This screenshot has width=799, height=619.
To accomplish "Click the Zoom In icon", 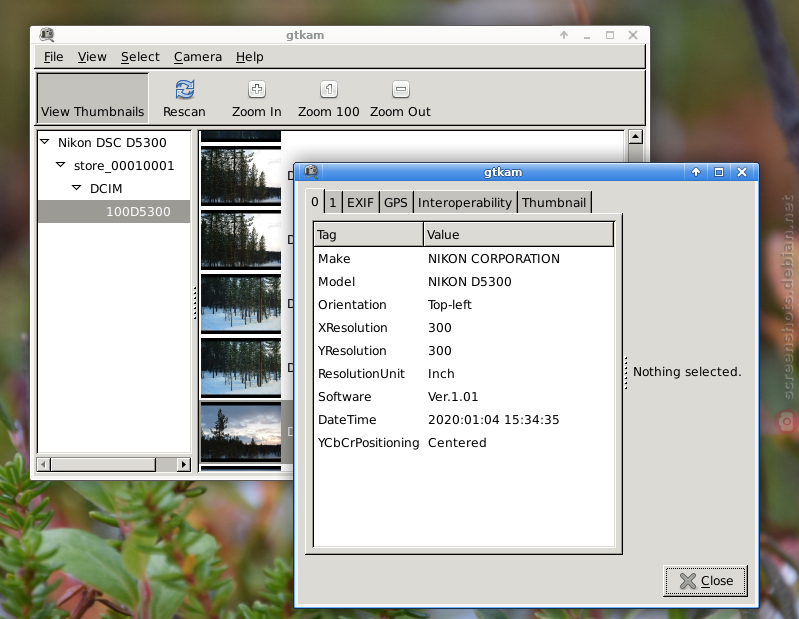I will click(257, 89).
